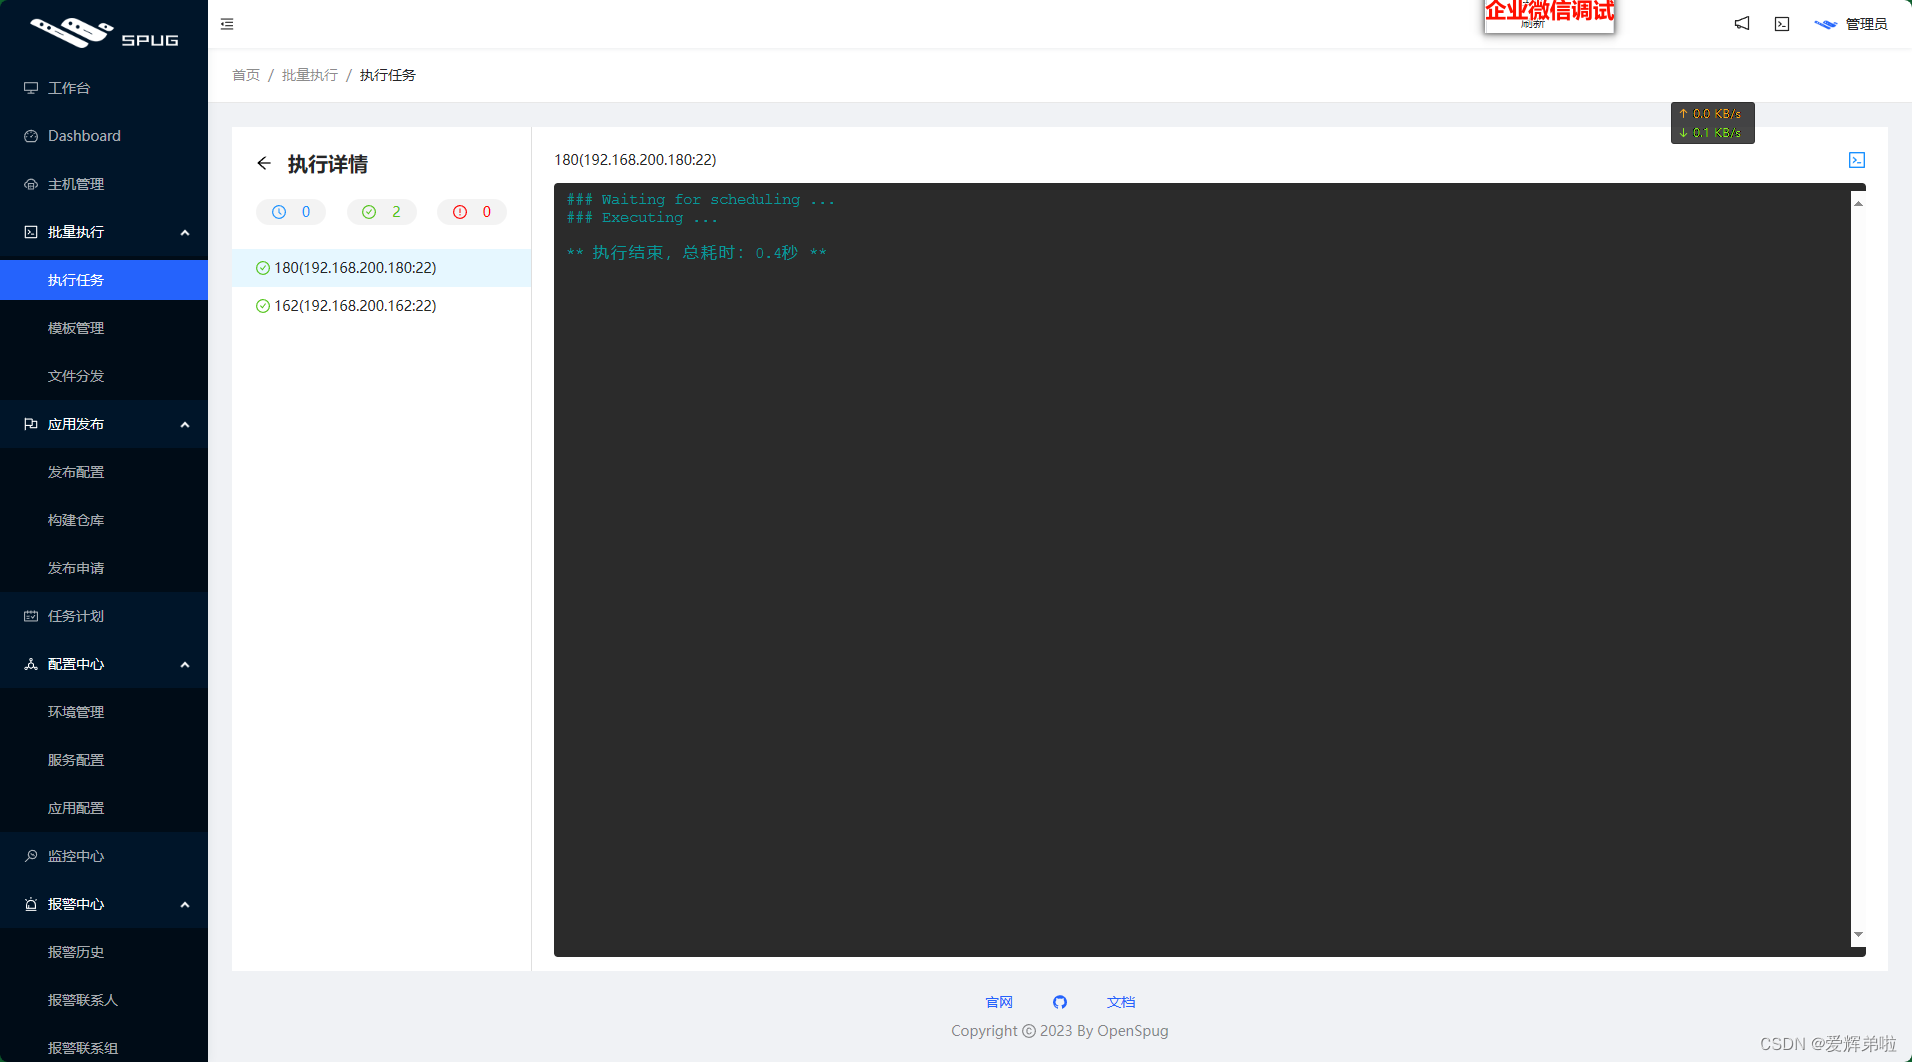Collapse the 报警中心 submenu
This screenshot has width=1912, height=1062.
tap(185, 904)
